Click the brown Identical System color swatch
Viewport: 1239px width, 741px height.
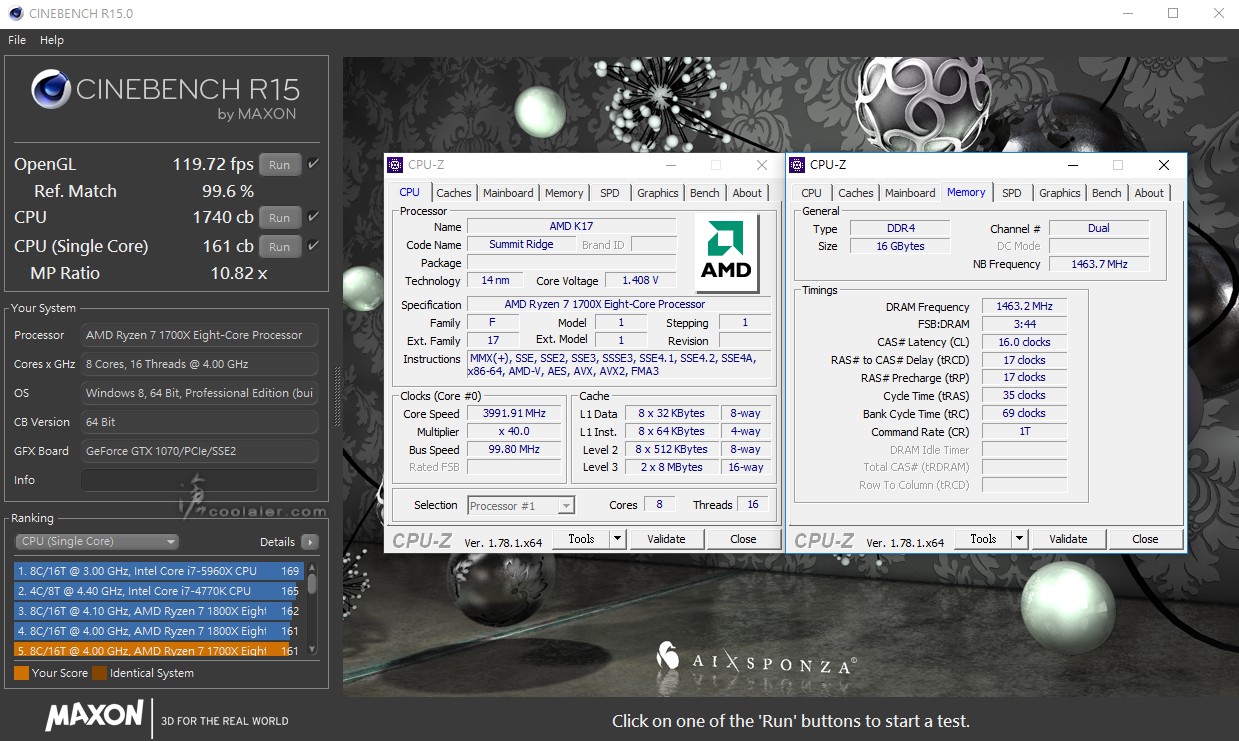[x=99, y=673]
